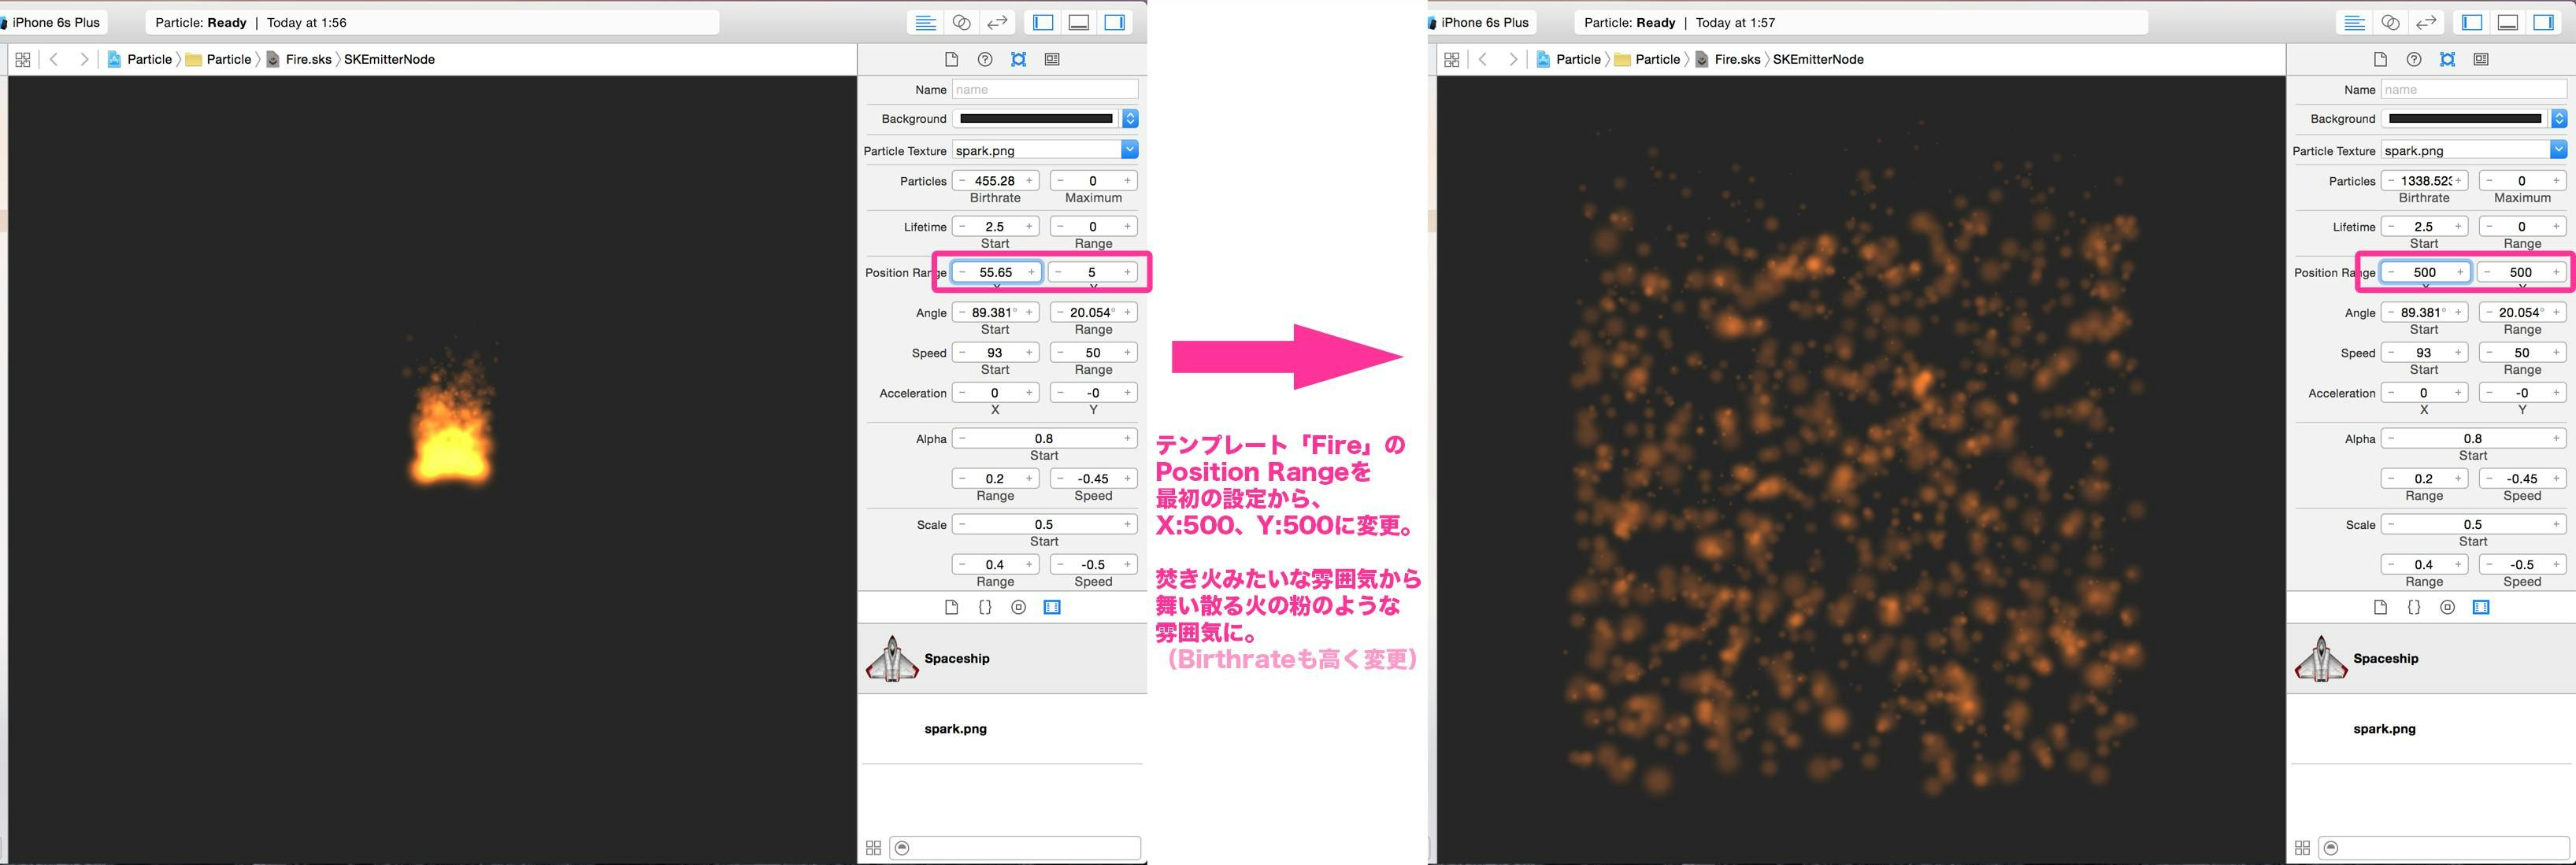Viewport: 2576px width, 865px height.
Task: Open SKEmitterNode crumb in the 1:57 window
Action: tap(1818, 59)
